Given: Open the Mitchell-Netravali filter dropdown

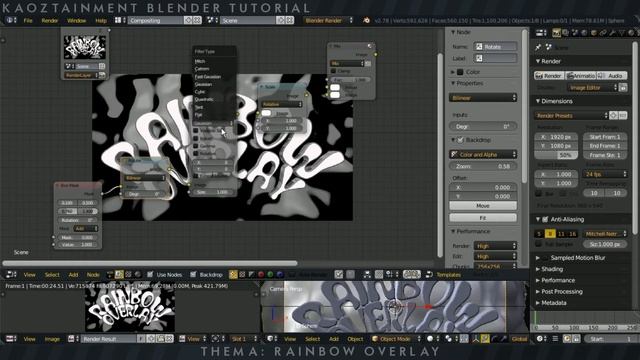Looking at the screenshot, I should pyautogui.click(x=605, y=234).
